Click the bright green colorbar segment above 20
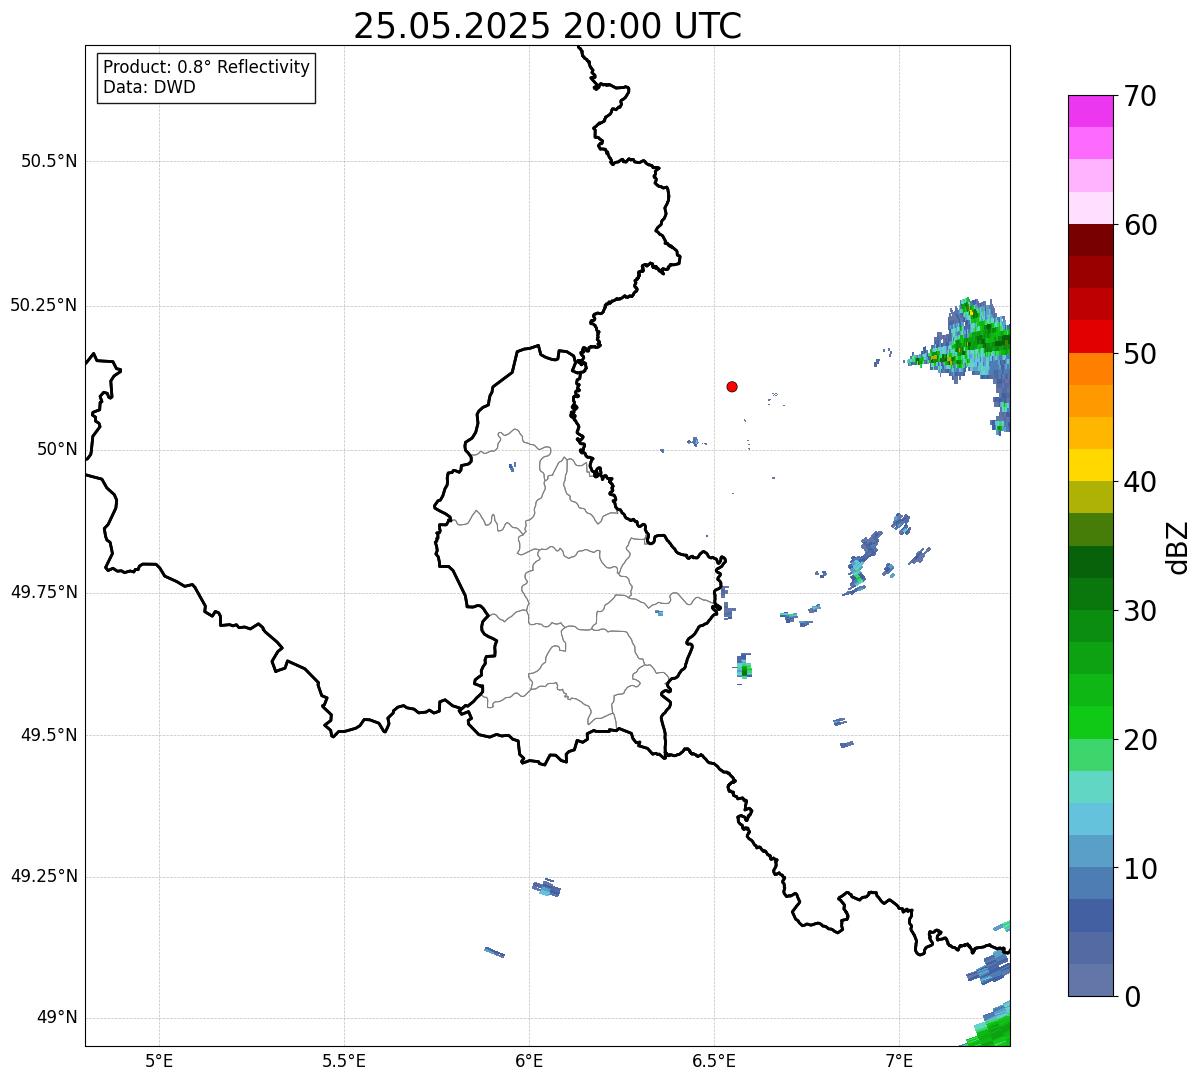 tap(1090, 722)
